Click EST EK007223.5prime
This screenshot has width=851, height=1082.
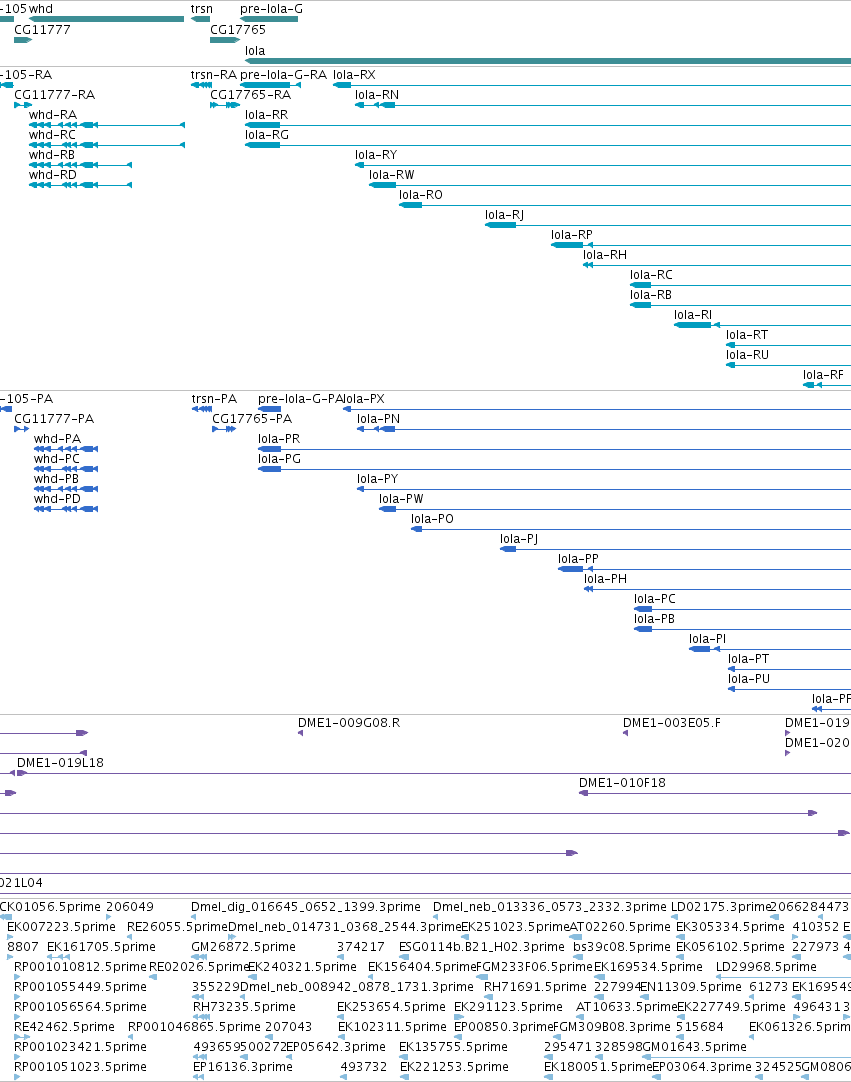61,927
